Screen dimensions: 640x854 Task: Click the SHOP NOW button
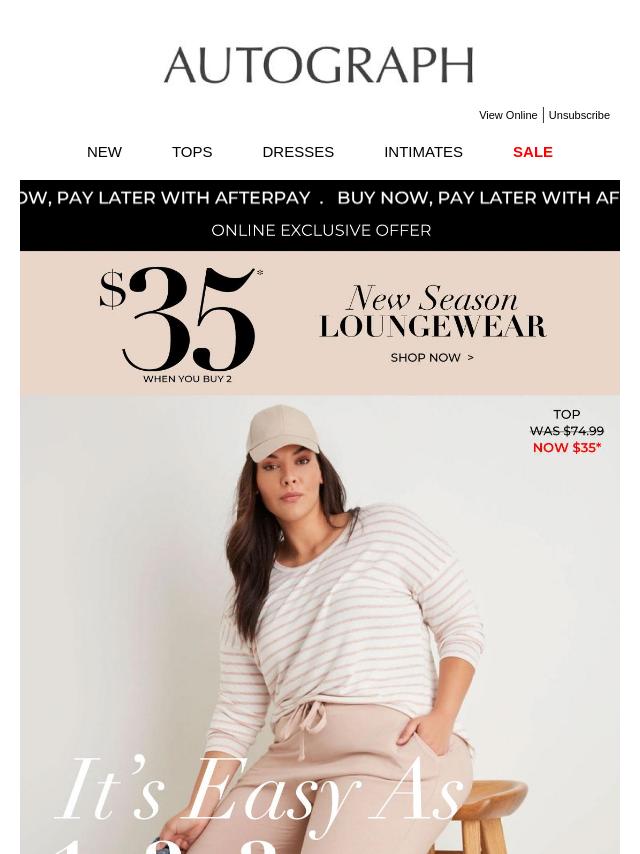(432, 358)
